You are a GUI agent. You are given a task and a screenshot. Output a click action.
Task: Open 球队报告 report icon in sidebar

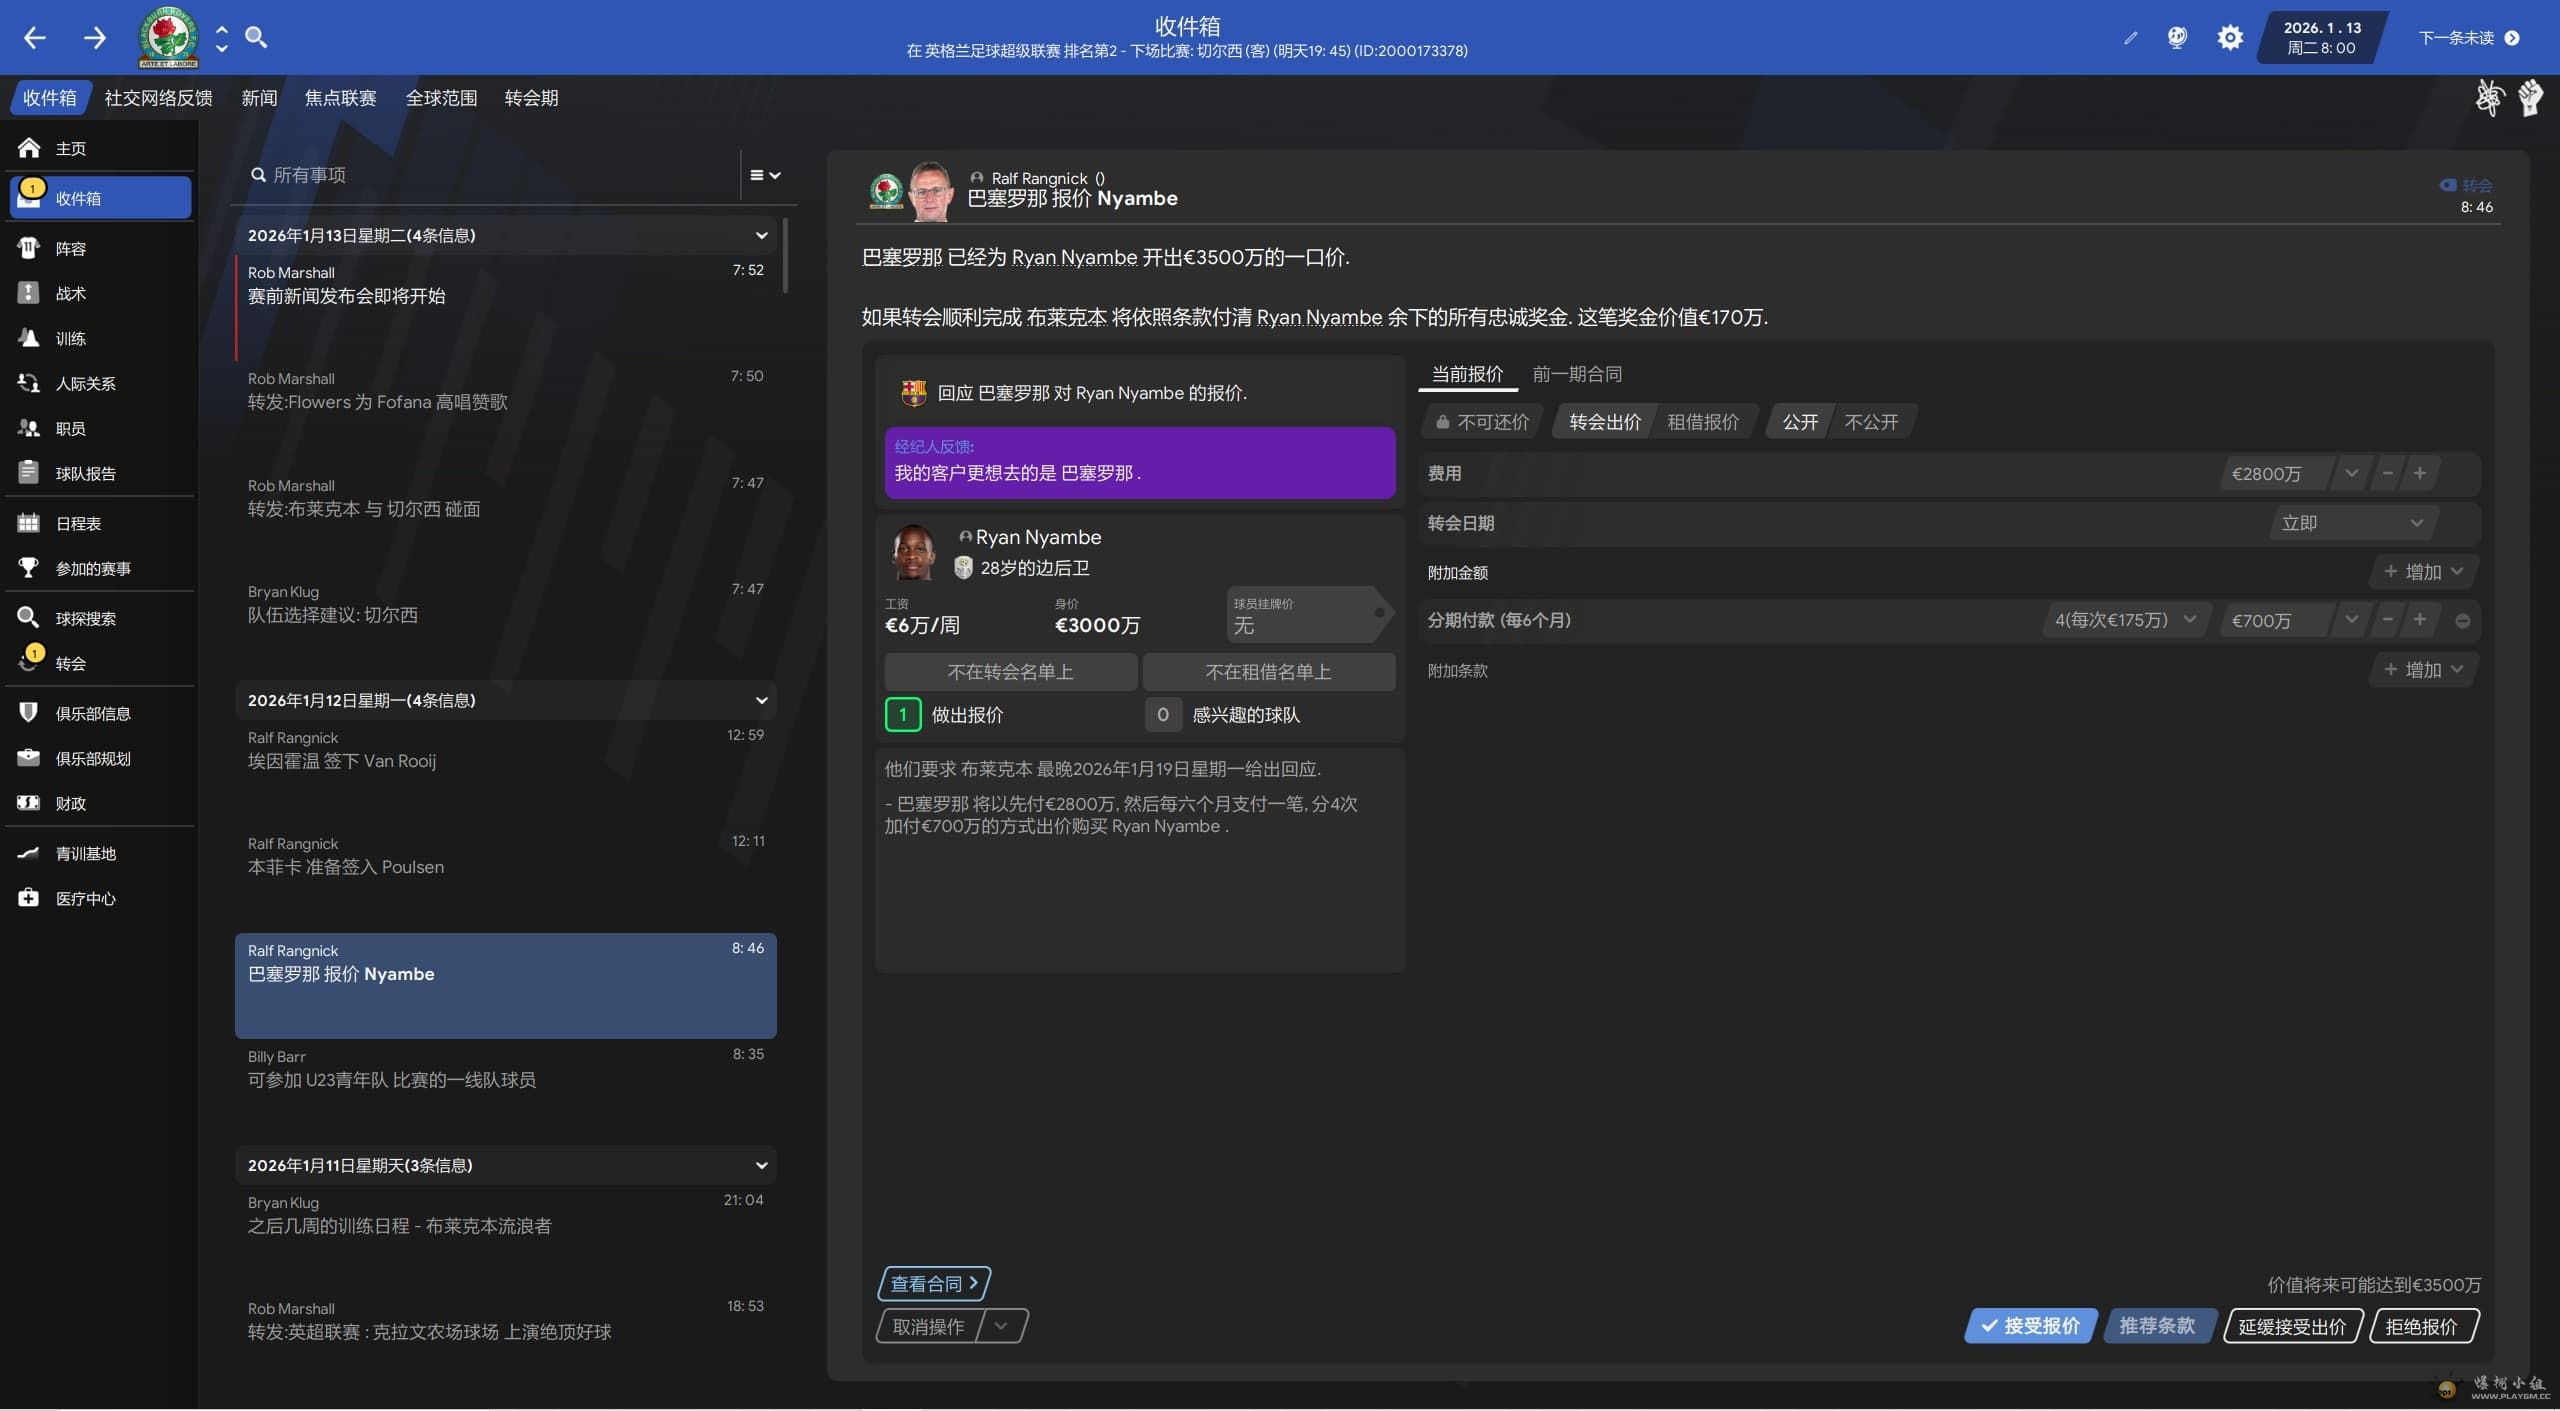[29, 473]
